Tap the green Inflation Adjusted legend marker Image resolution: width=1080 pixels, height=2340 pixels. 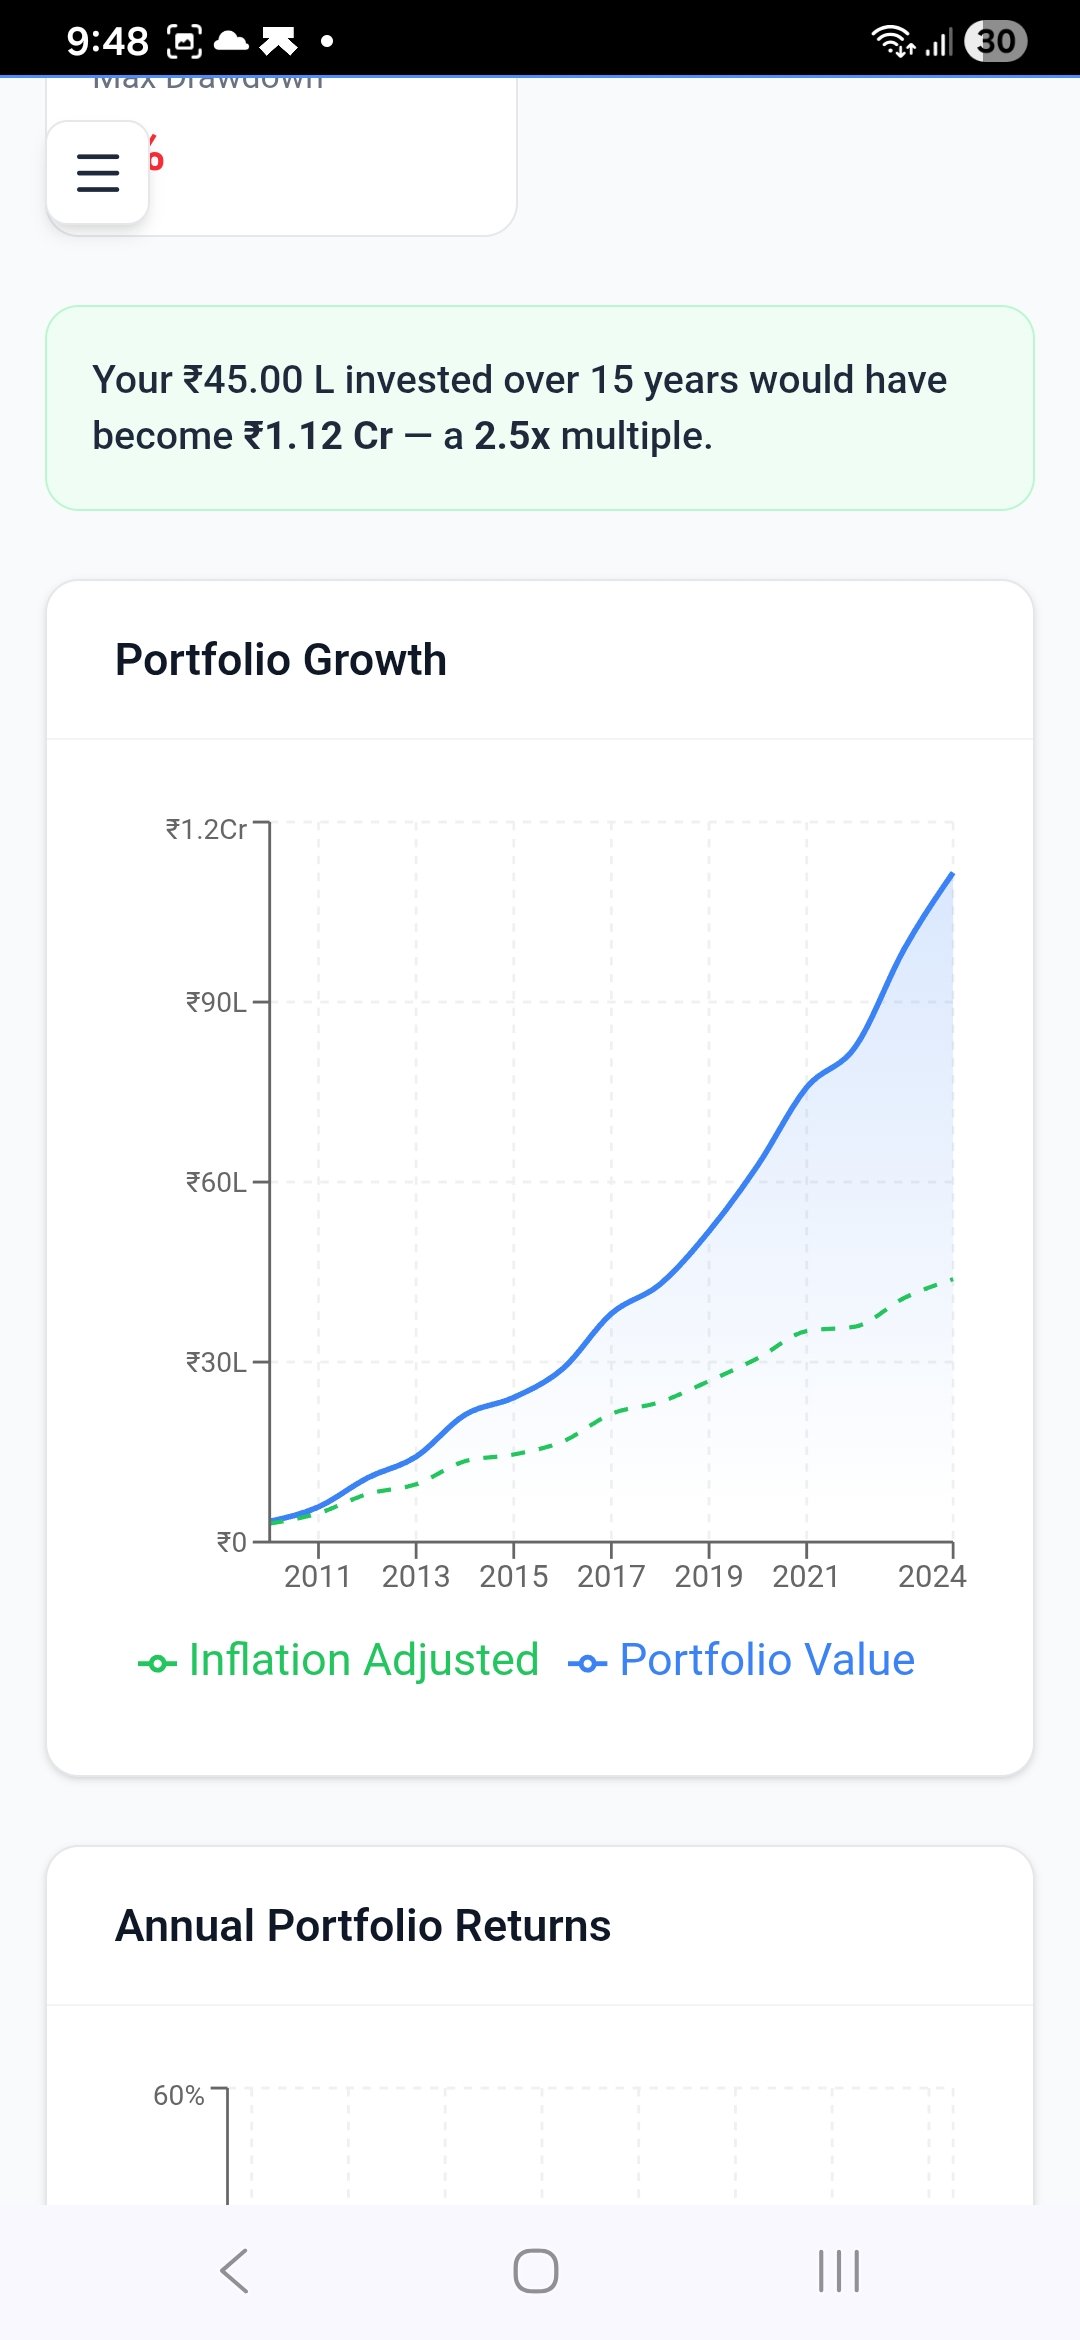click(157, 1663)
